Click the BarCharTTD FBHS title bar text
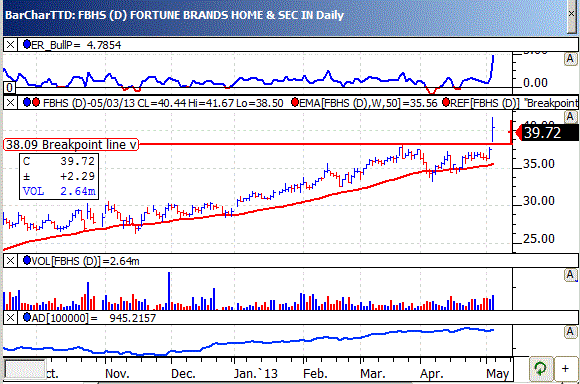 (174, 15)
